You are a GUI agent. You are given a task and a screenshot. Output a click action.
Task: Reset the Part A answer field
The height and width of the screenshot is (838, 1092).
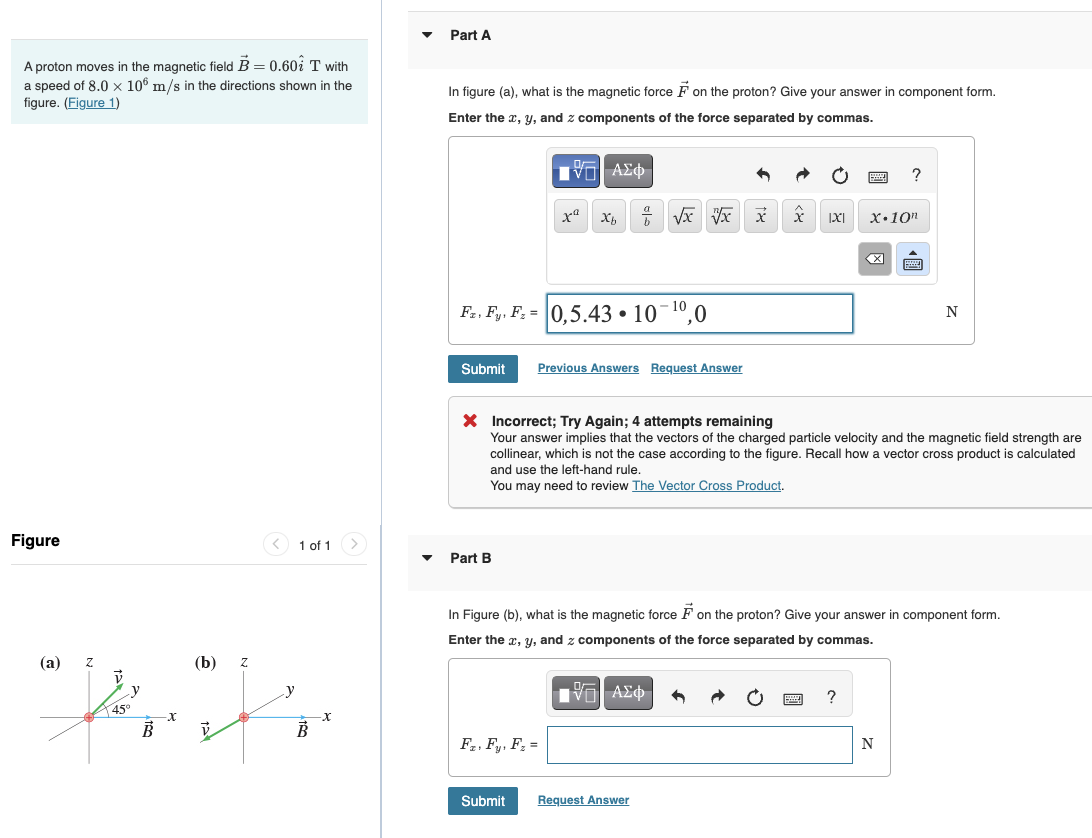pyautogui.click(x=839, y=175)
